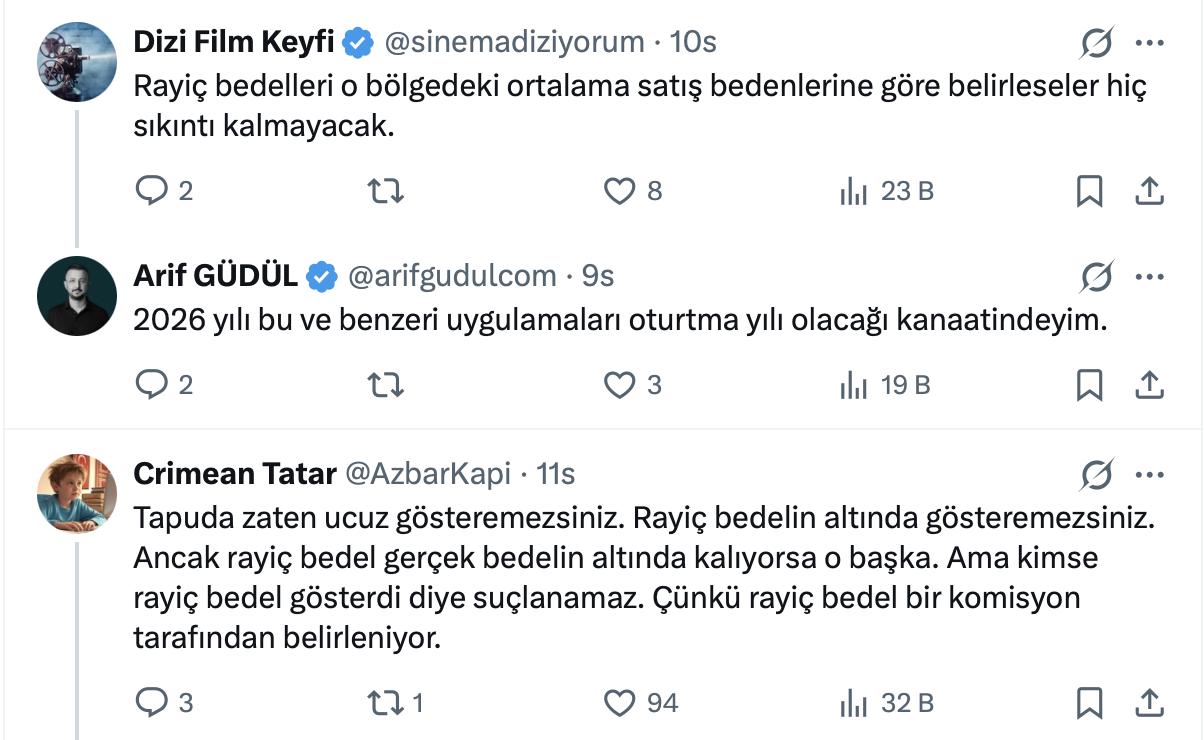
Task: Like Arif GÜDÜL's tweet
Action: tap(621, 384)
